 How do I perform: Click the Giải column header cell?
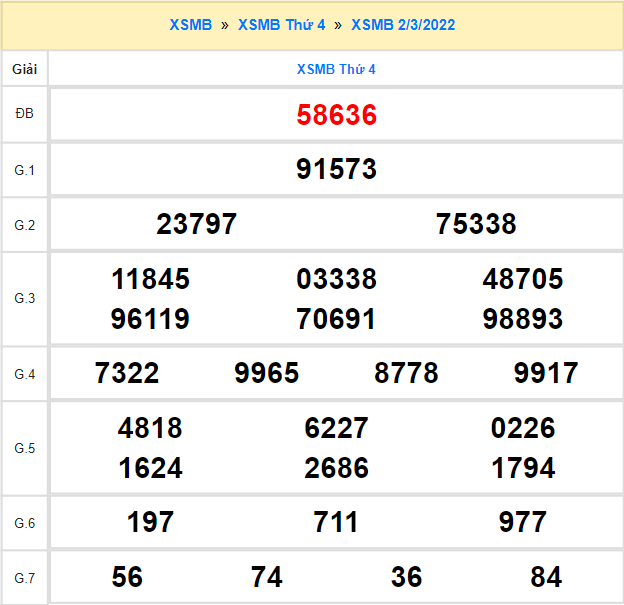(25, 69)
